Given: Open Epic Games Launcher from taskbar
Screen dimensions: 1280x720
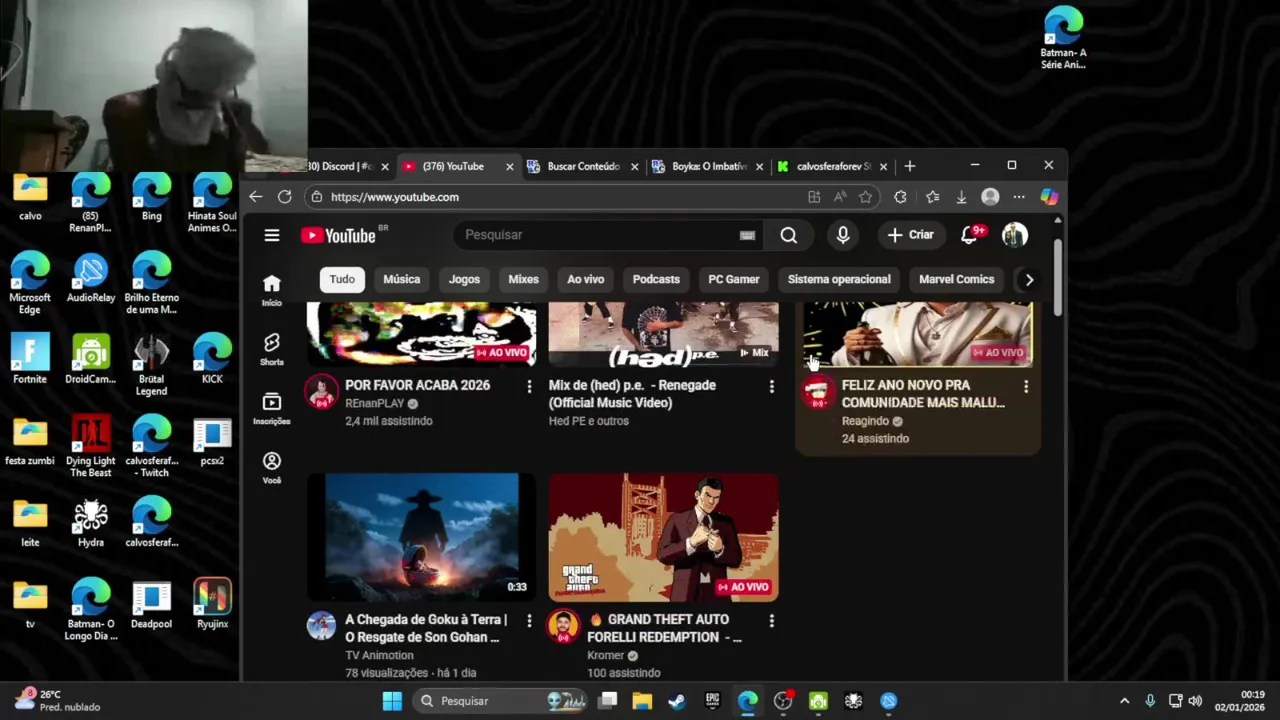Looking at the screenshot, I should click(712, 701).
